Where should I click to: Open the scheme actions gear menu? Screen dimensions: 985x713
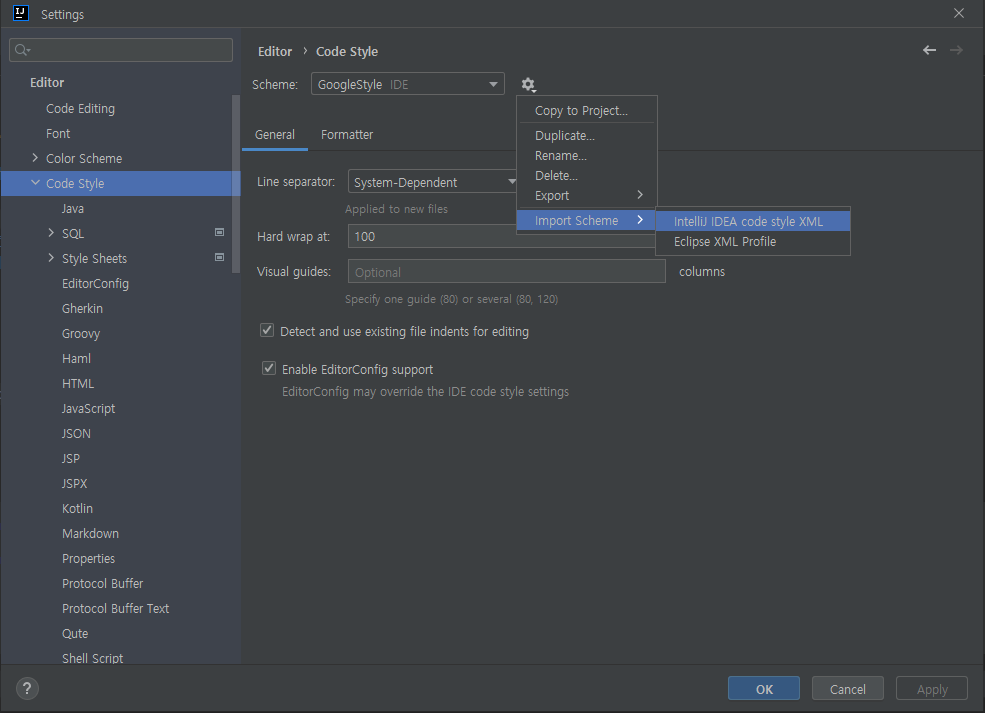coord(528,84)
